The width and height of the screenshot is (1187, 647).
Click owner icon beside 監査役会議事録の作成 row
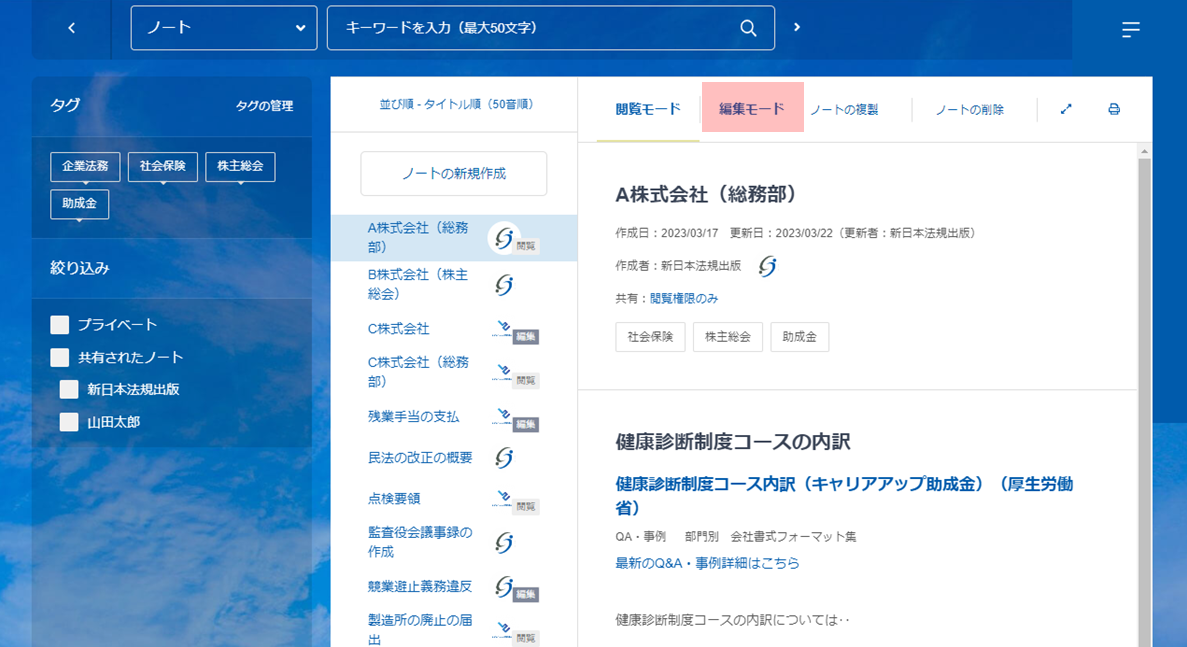pos(503,542)
